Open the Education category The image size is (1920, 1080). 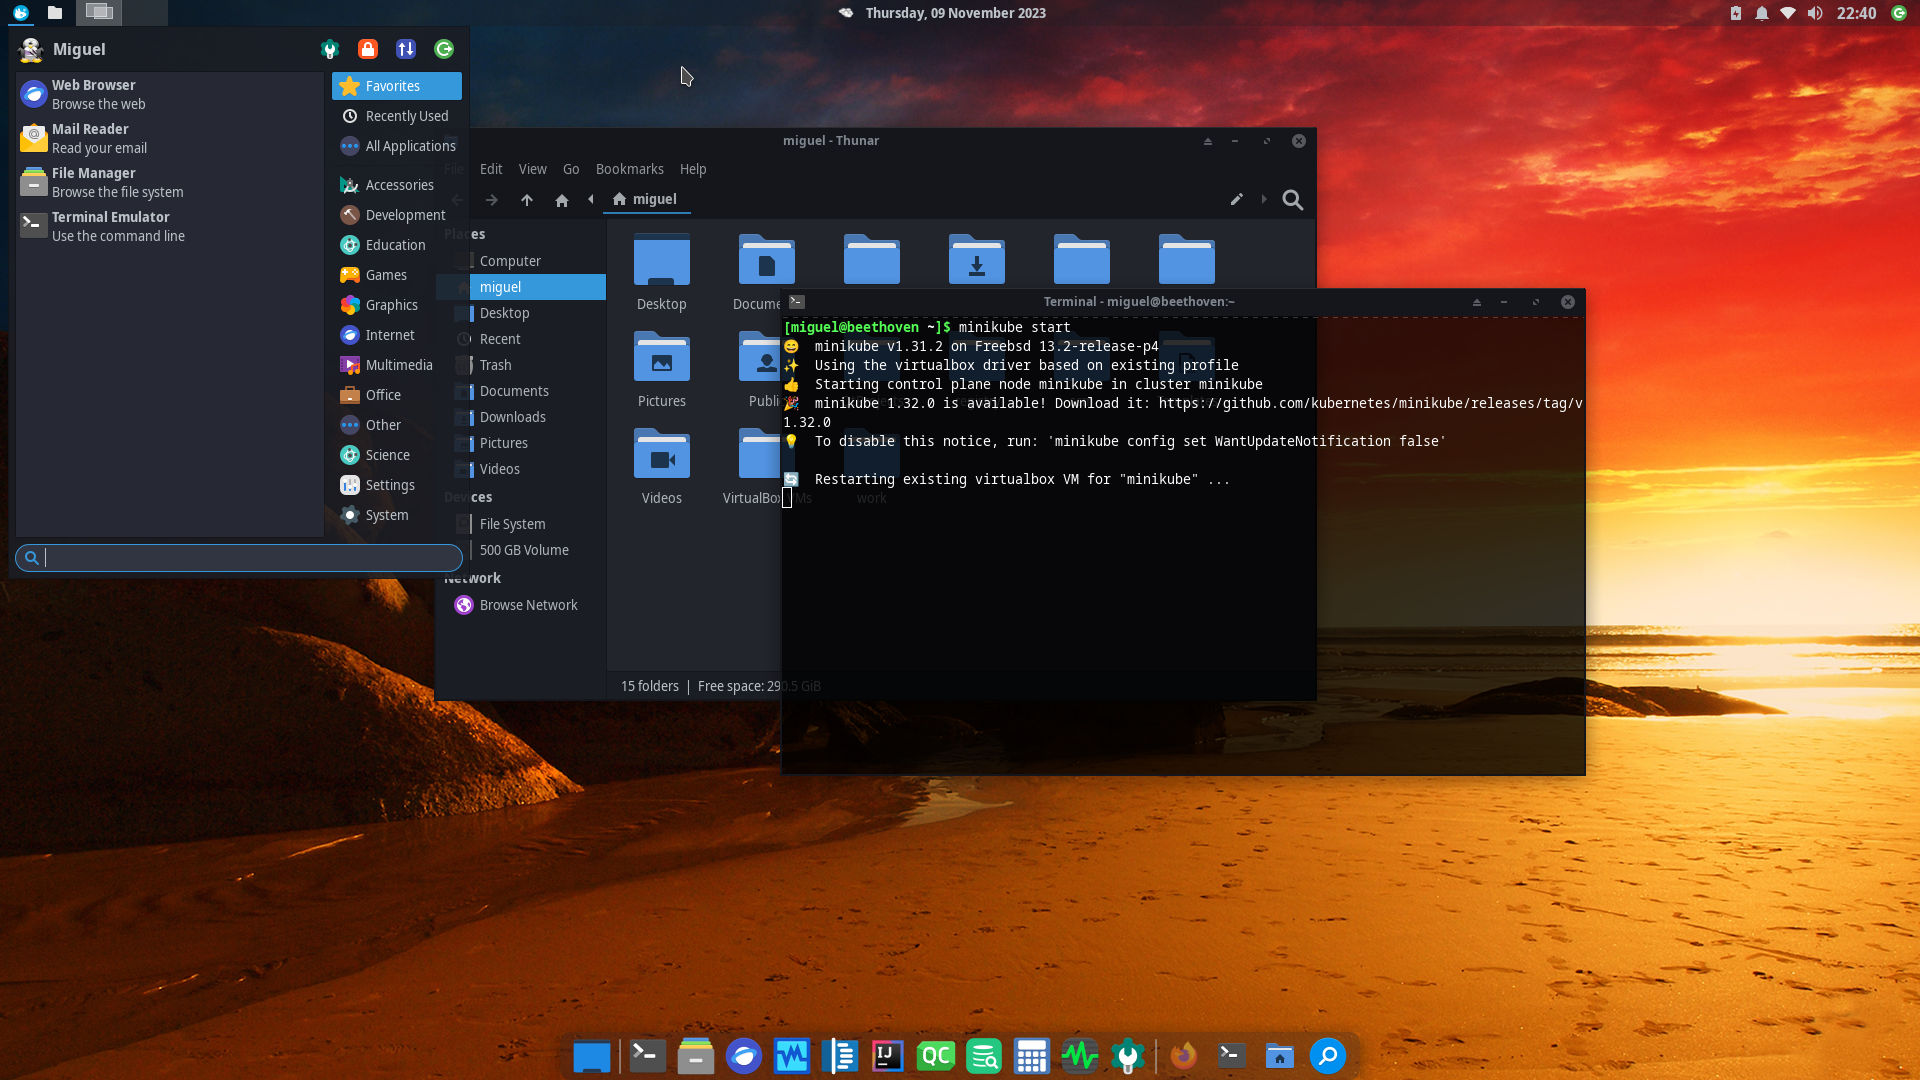397,245
